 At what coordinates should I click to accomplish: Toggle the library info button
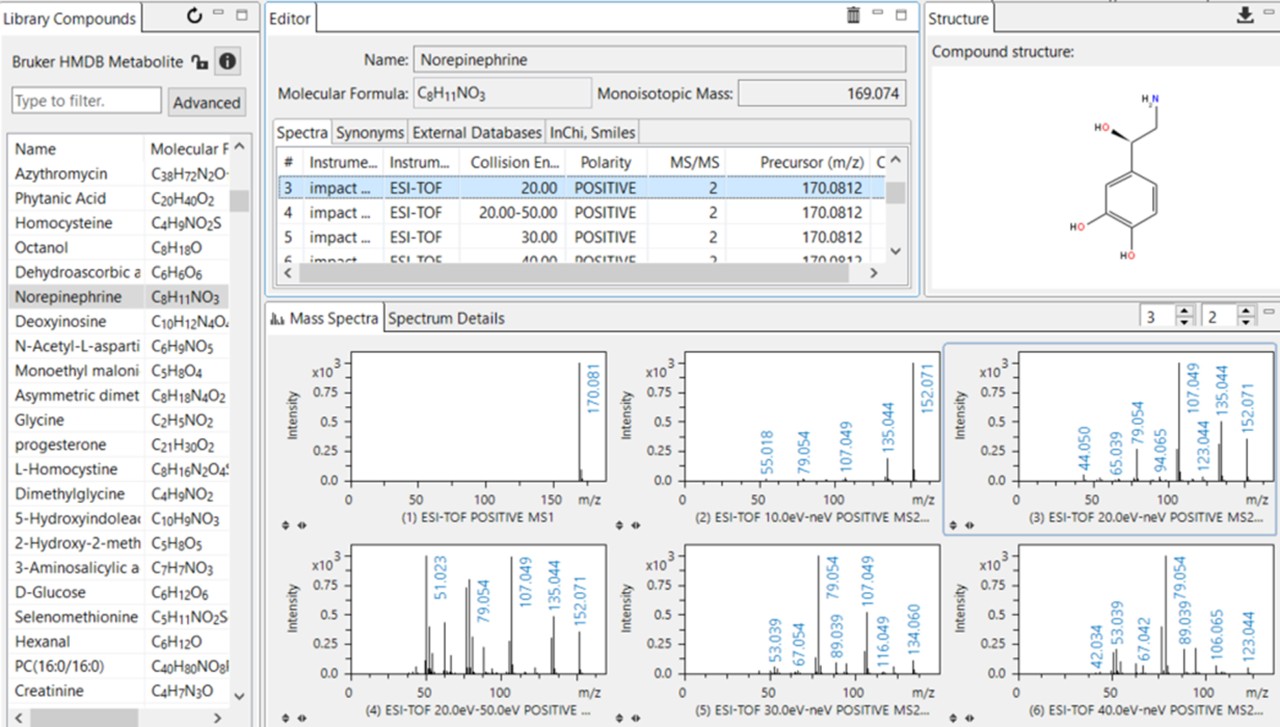[x=227, y=61]
